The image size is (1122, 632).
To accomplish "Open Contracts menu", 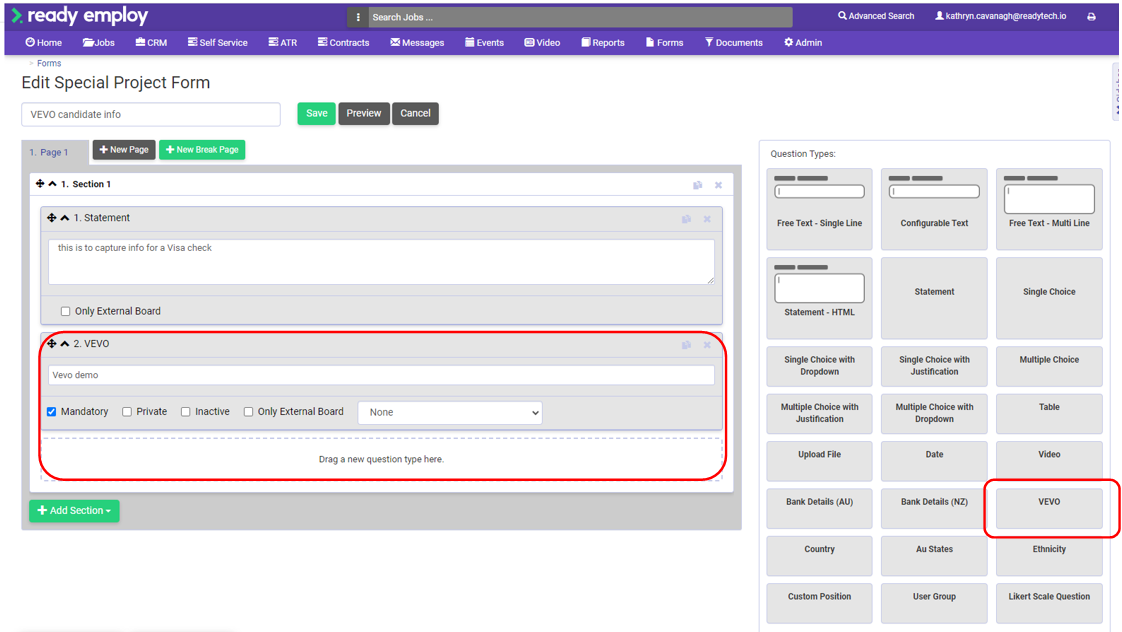I will click(343, 42).
